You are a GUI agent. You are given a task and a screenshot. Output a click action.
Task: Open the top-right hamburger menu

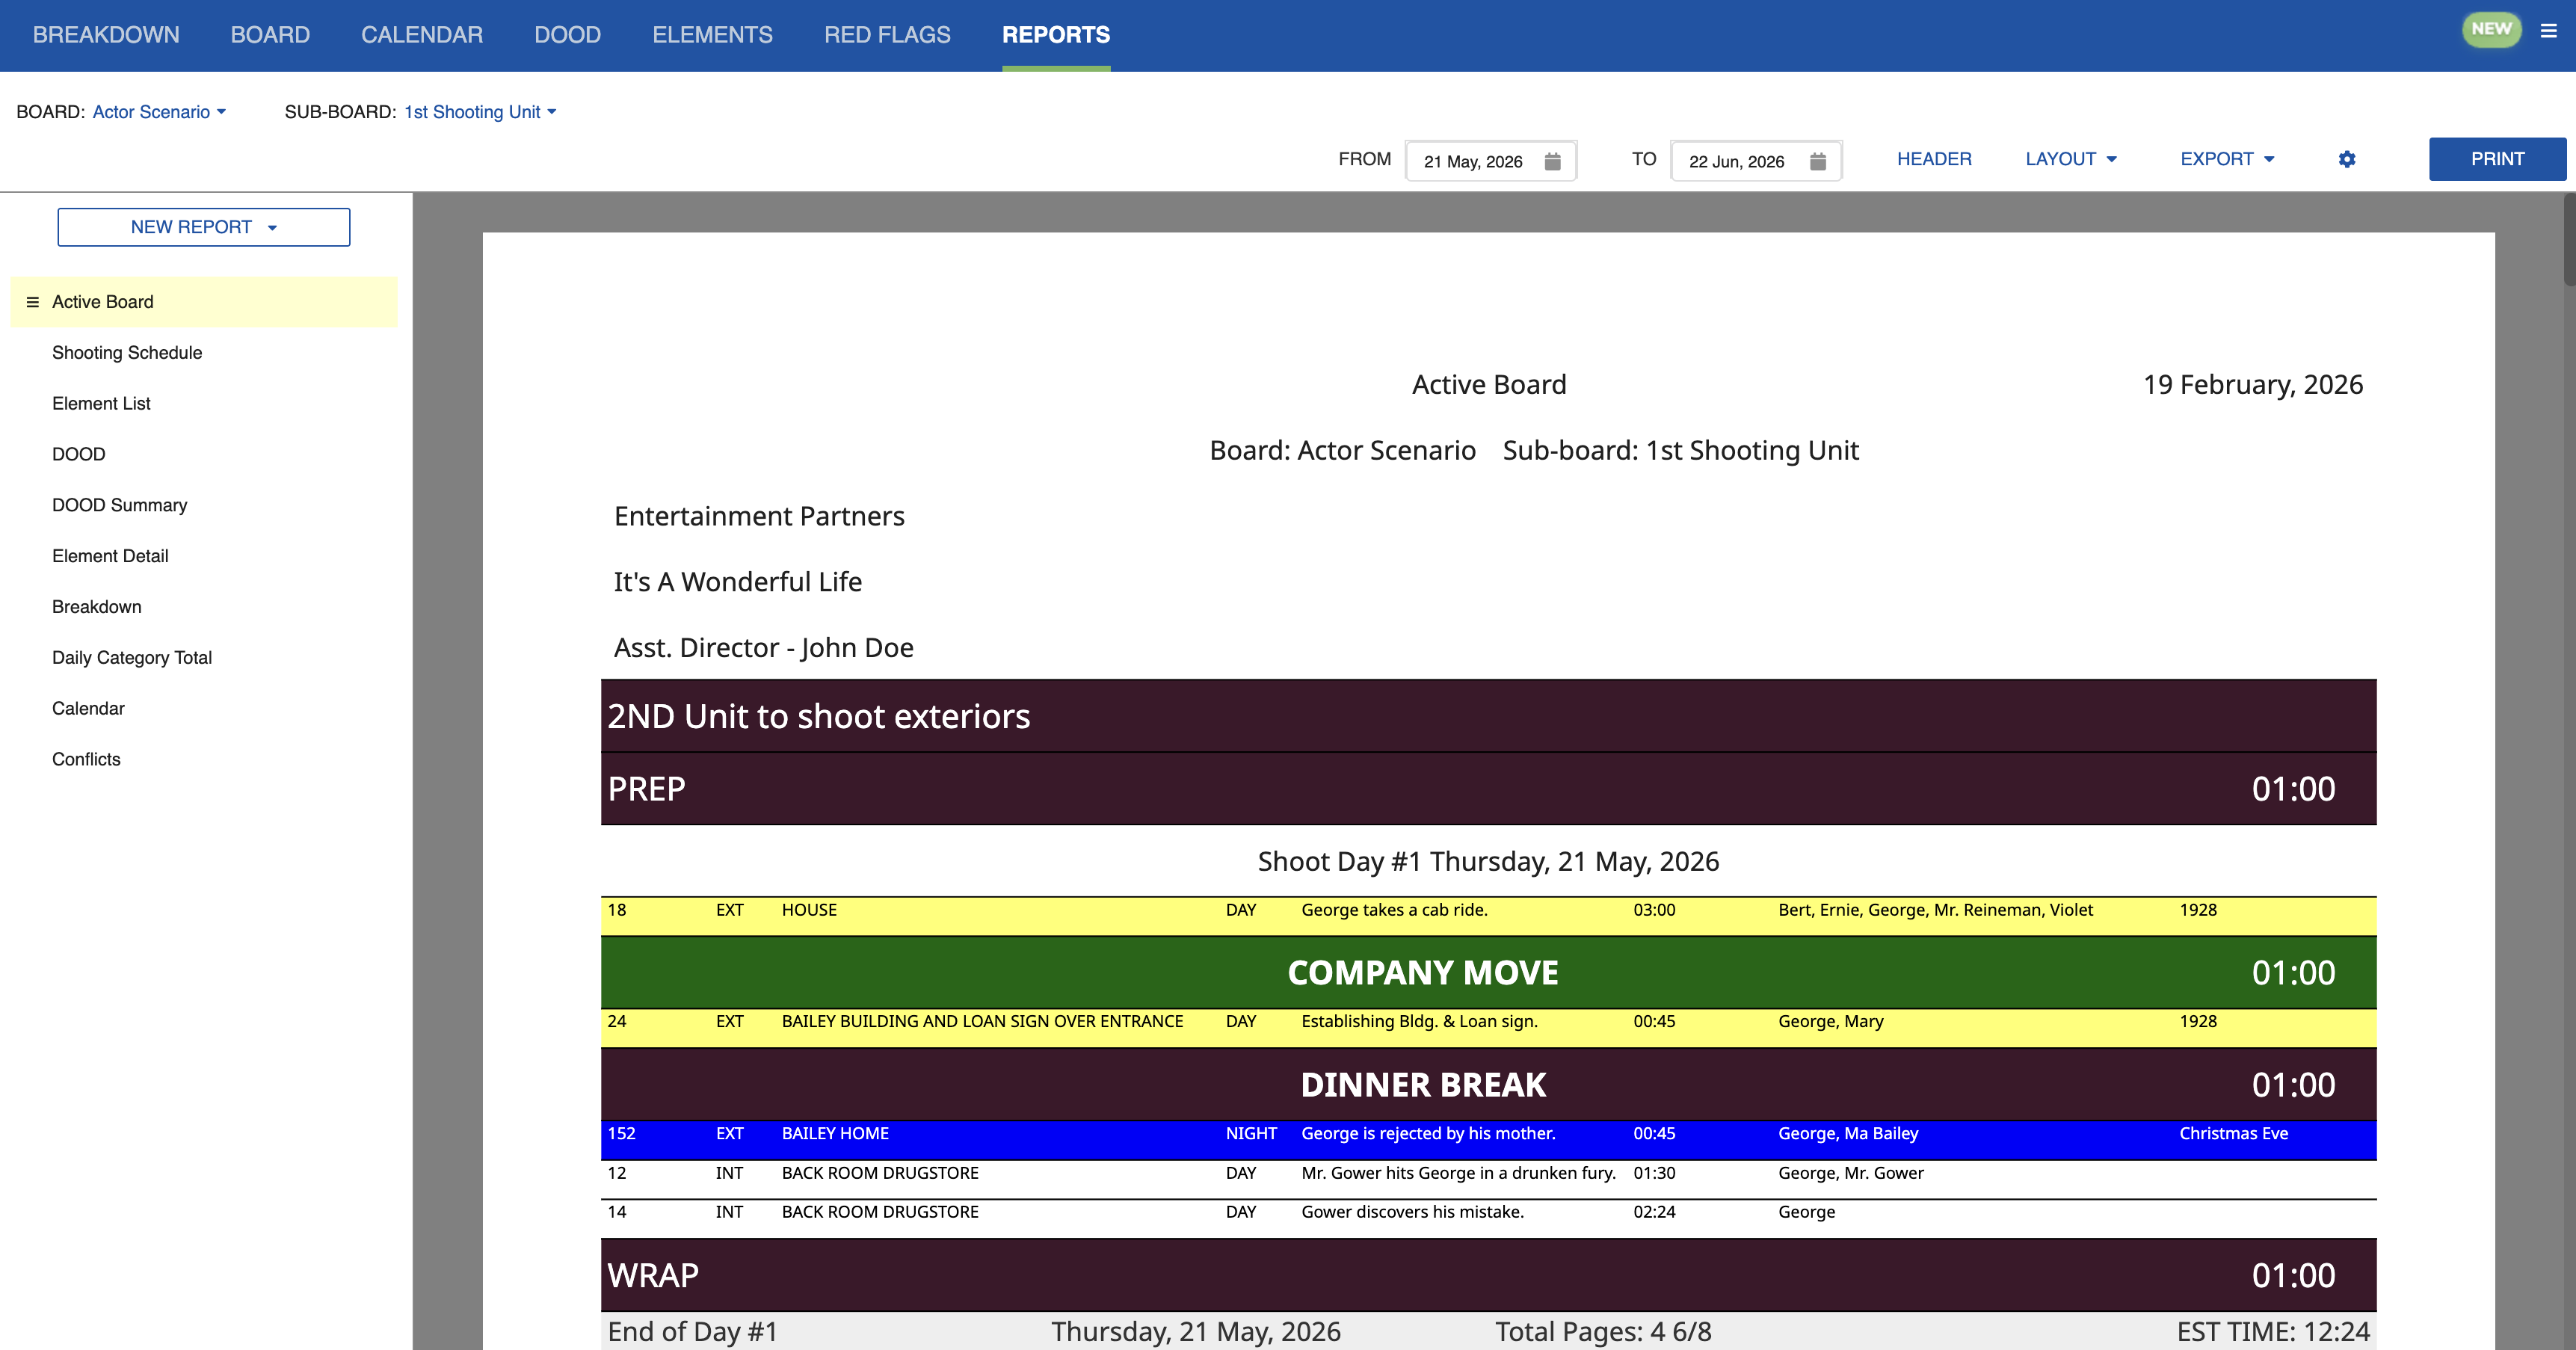(x=2548, y=31)
